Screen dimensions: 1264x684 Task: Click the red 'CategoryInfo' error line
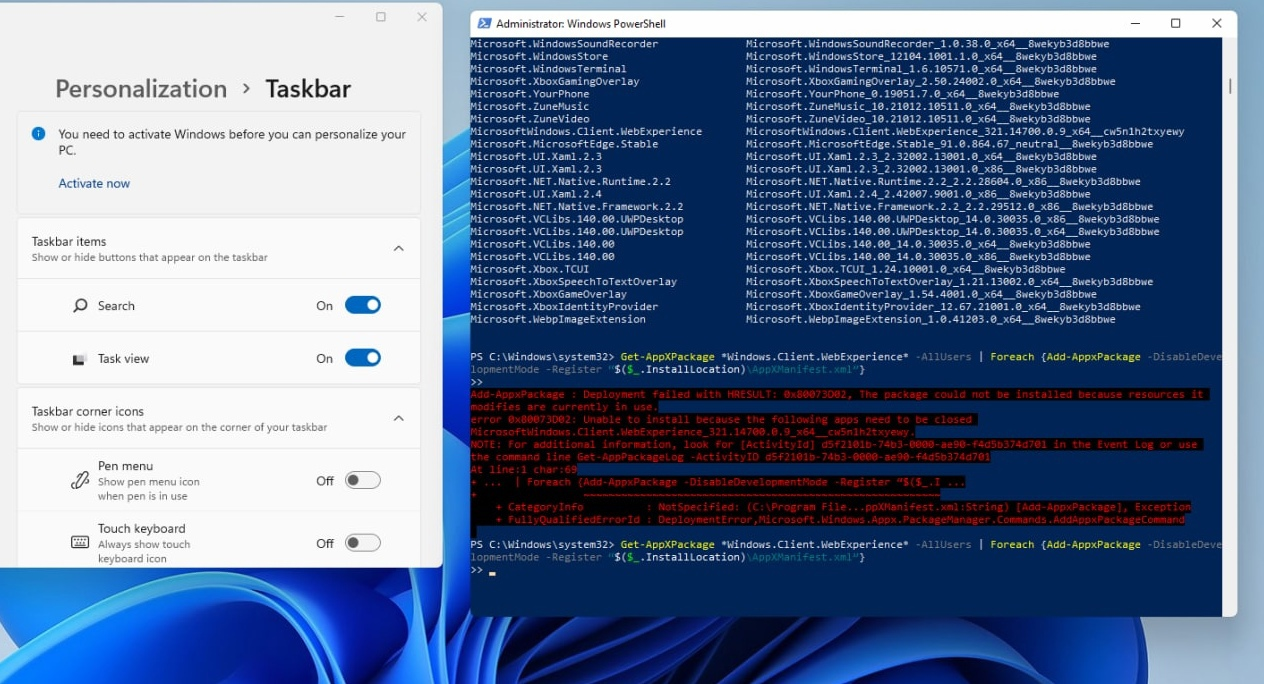tap(843, 507)
